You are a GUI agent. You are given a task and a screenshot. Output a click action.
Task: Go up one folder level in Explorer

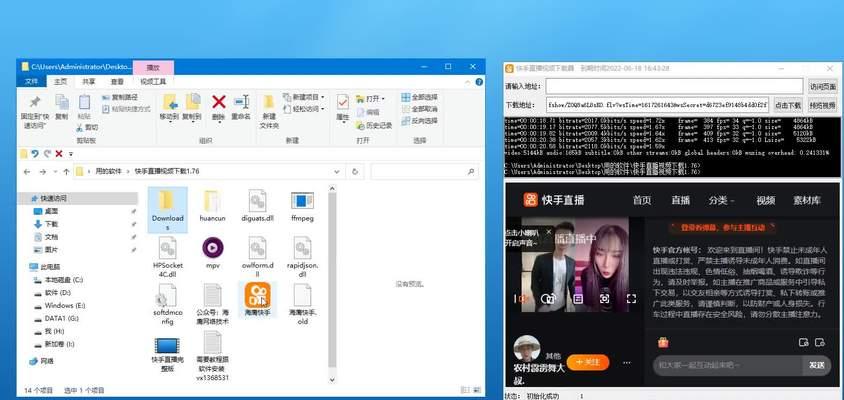(x=66, y=172)
